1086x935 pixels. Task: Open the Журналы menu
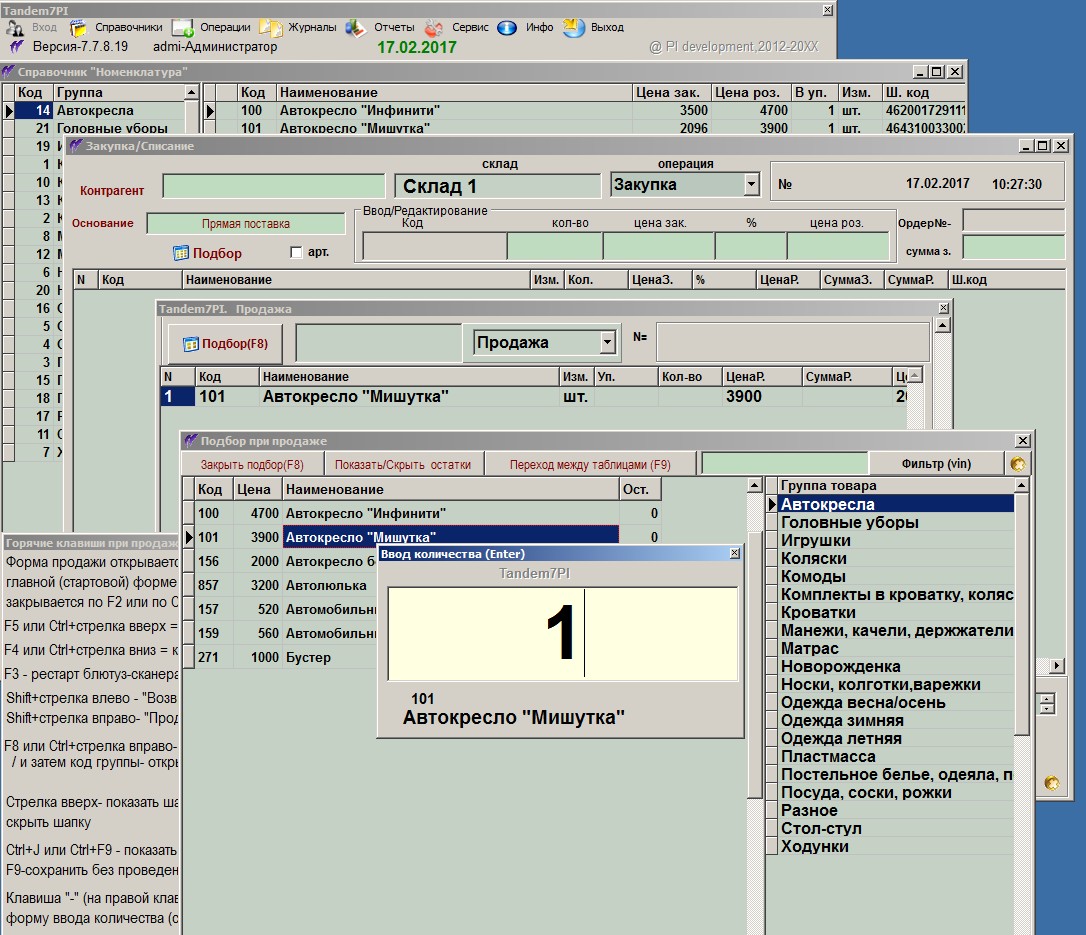coord(312,27)
